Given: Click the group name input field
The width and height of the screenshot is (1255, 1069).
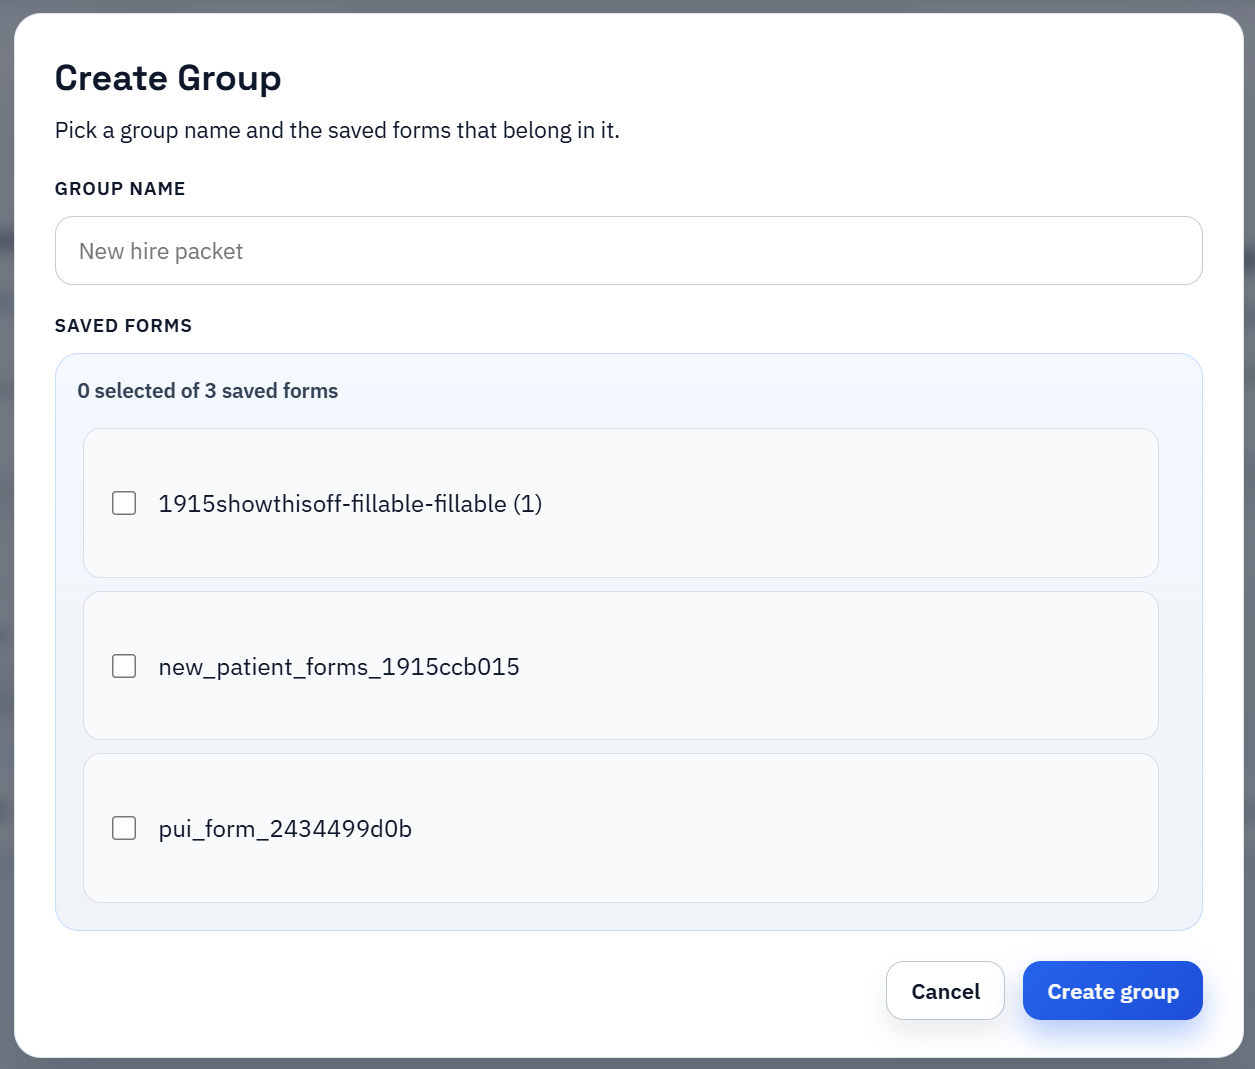Looking at the screenshot, I should click(x=628, y=250).
